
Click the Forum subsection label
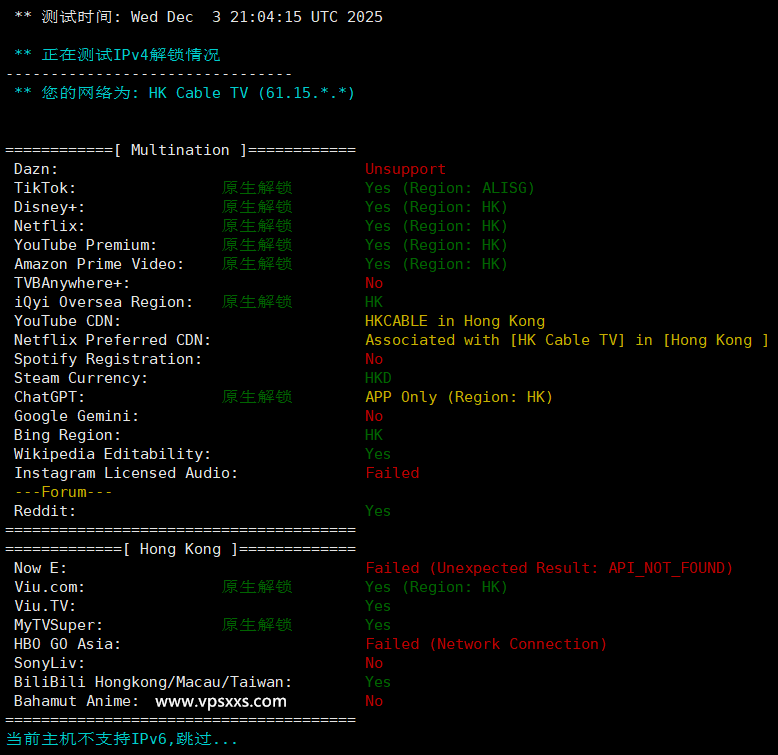[x=63, y=492]
